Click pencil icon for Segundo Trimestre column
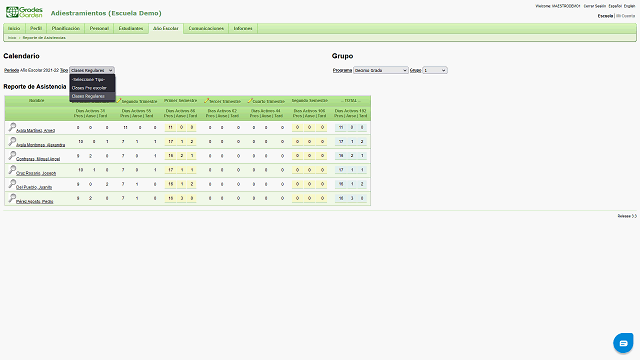Image resolution: width=640 pixels, height=360 pixels. point(119,100)
